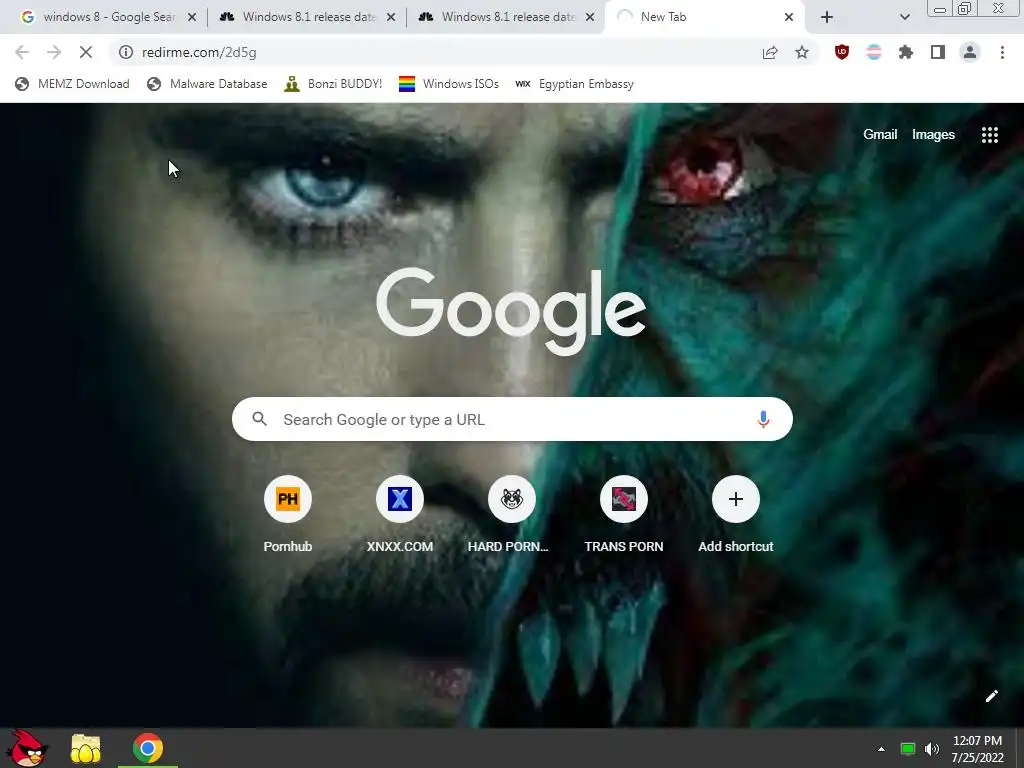1024x768 pixels.
Task: Open the Bonzi BUDDY! bookmark
Action: [333, 84]
